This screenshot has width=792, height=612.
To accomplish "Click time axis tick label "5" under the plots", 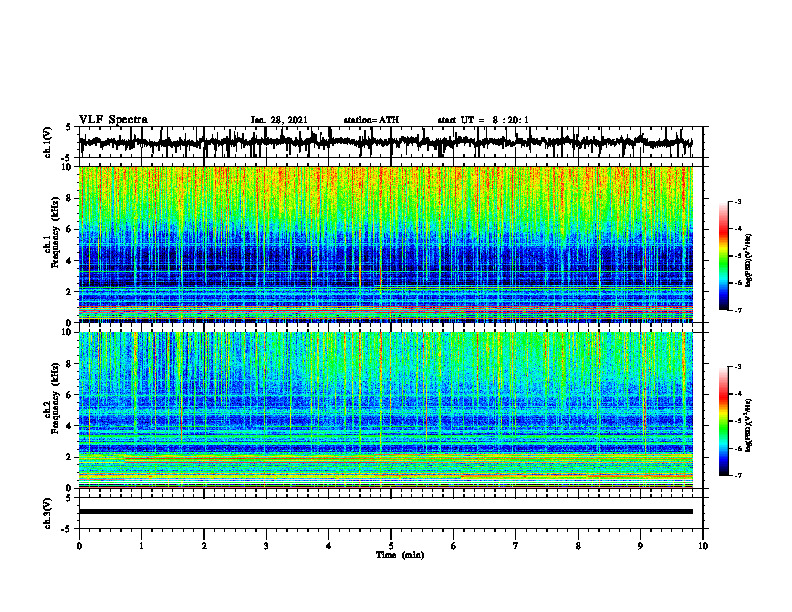I will point(391,546).
